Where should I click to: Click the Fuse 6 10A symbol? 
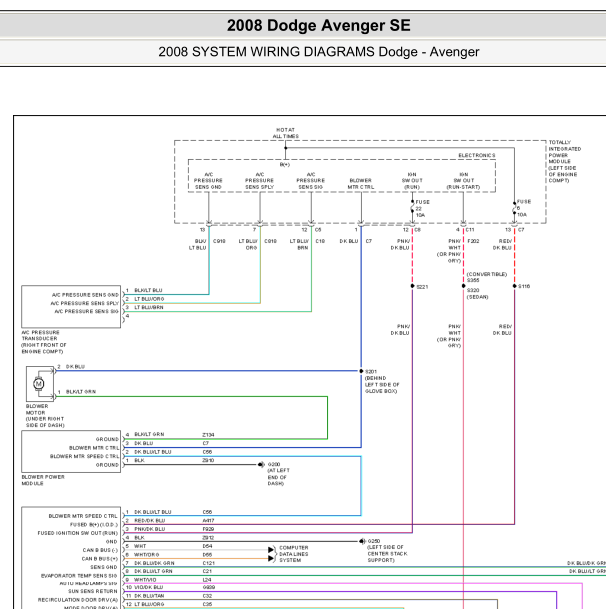click(514, 208)
